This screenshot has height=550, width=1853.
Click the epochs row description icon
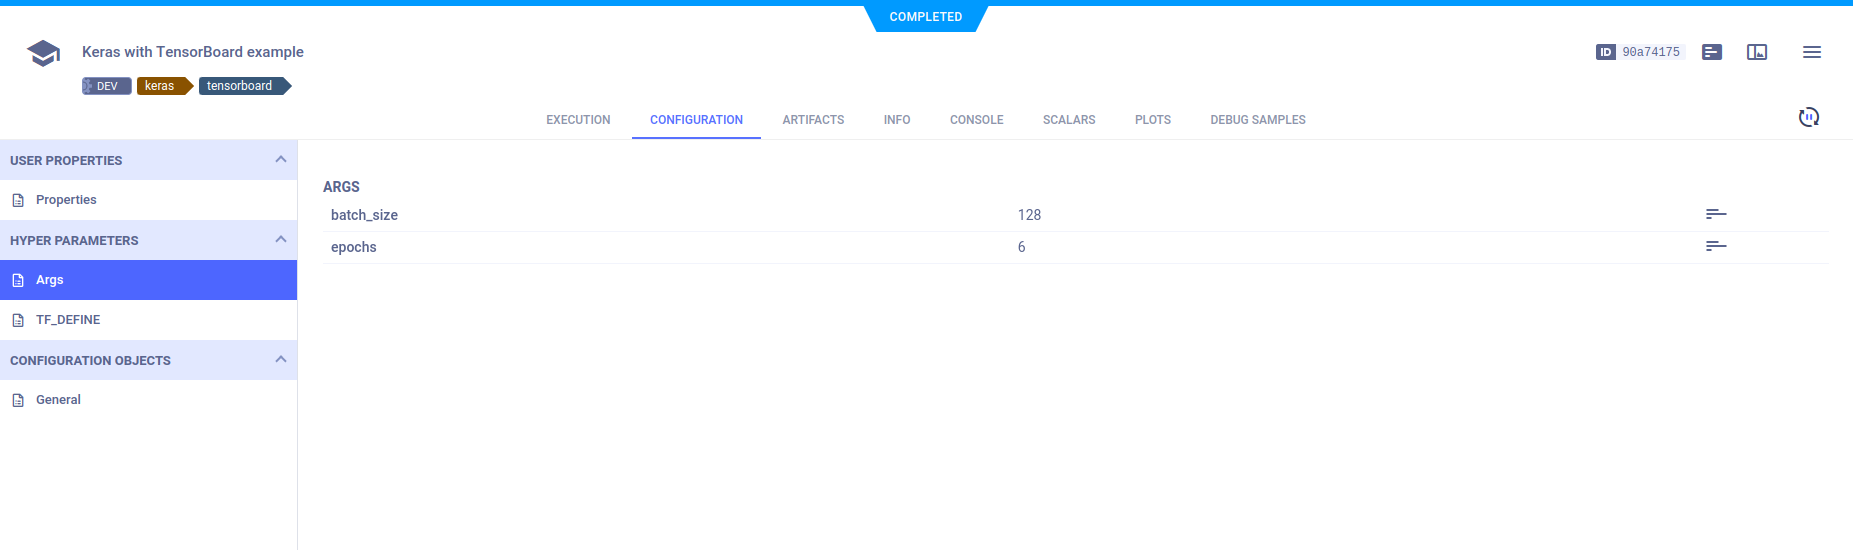click(1716, 247)
